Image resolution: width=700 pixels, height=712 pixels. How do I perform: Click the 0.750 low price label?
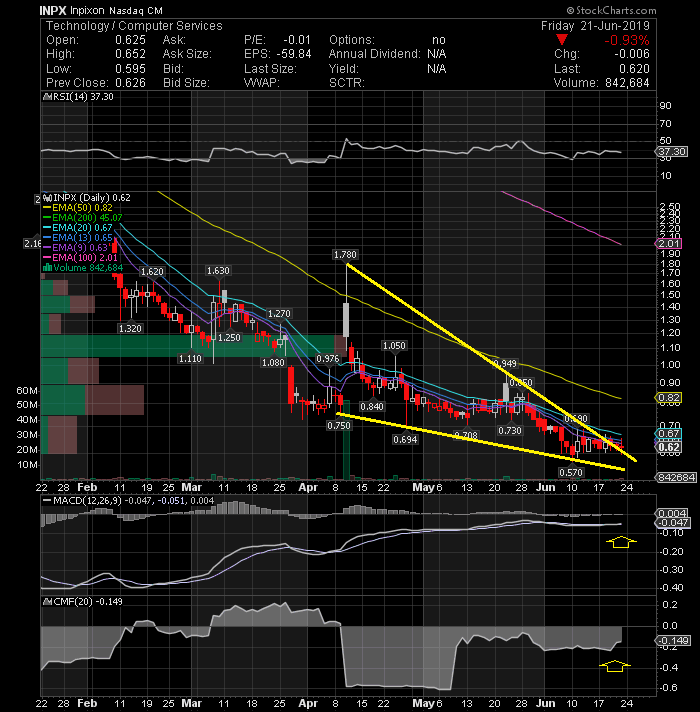pos(339,425)
